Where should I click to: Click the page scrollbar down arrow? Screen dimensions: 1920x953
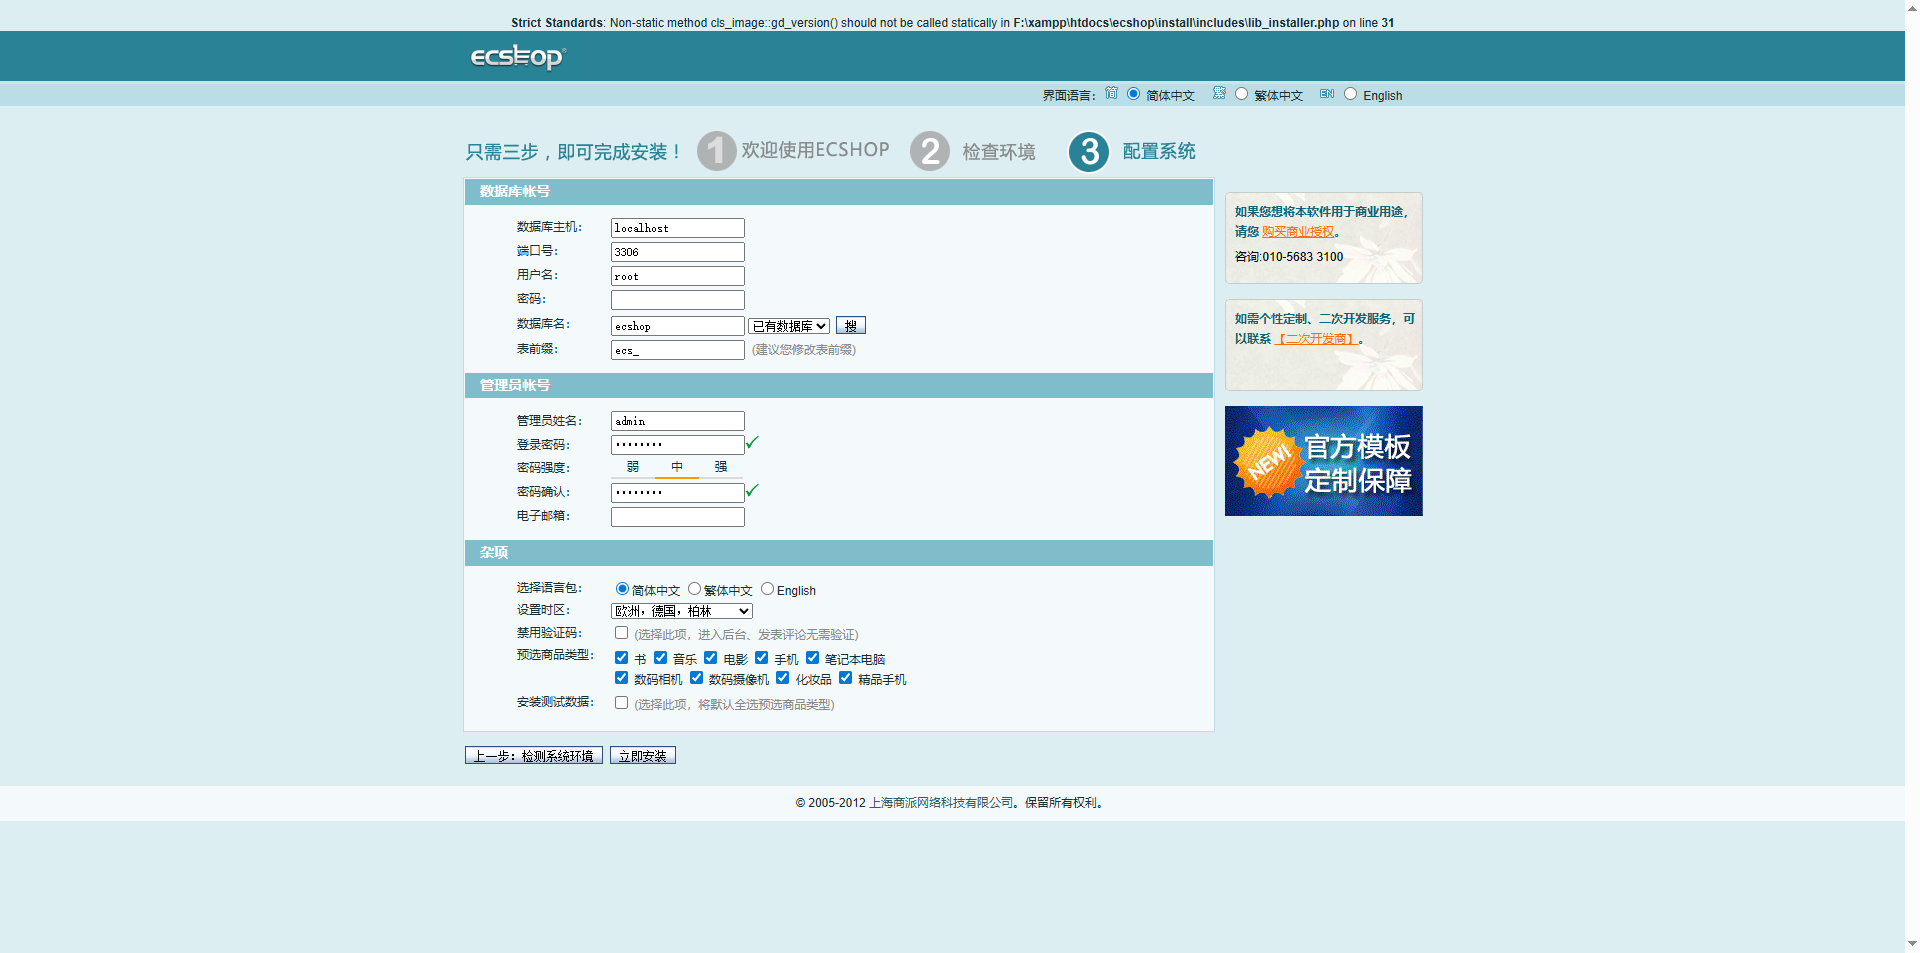[x=1912, y=943]
